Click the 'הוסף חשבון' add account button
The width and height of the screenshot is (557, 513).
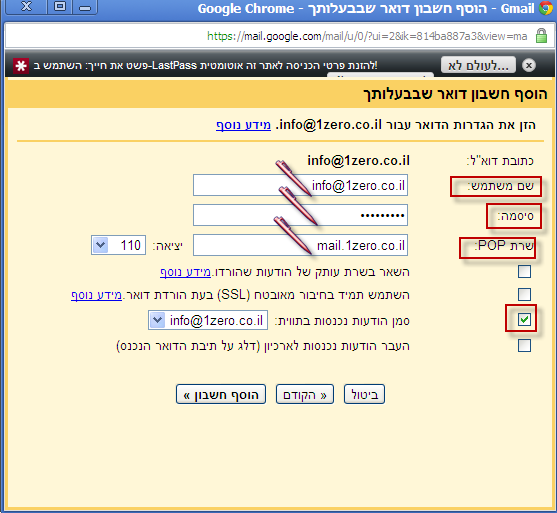(x=221, y=394)
